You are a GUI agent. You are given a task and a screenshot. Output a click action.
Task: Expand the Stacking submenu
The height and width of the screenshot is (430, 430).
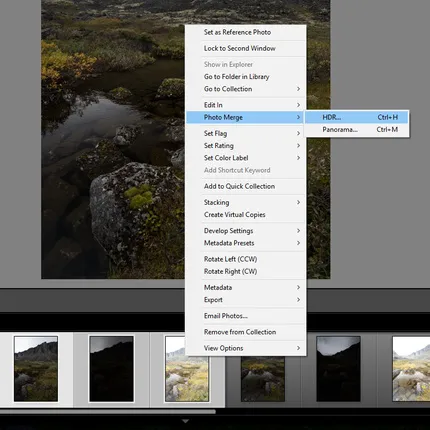tap(246, 202)
